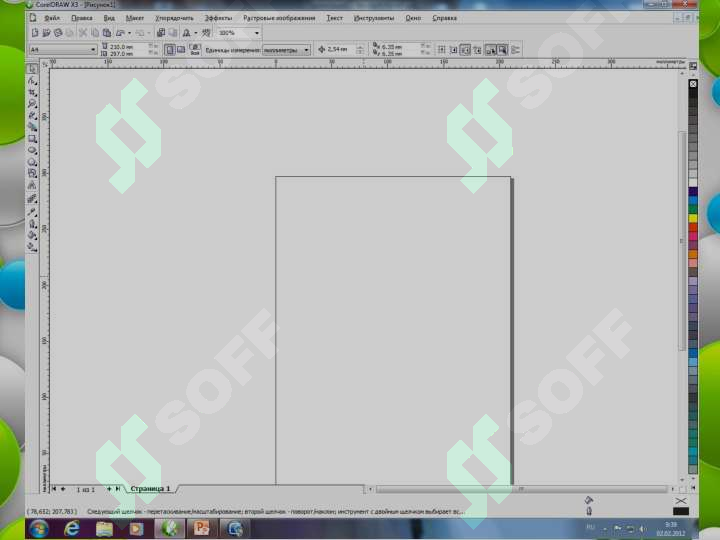Click the Application launcher icon
720x540 pixels.
coord(186,33)
